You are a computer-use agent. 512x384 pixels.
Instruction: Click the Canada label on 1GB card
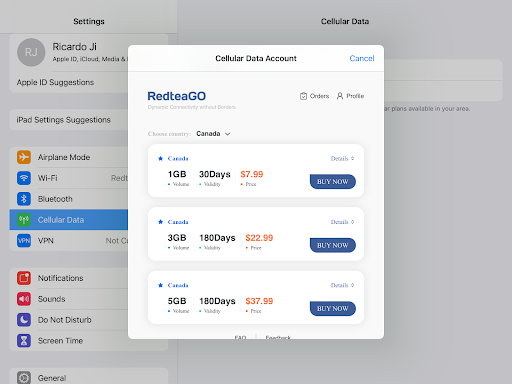(x=178, y=158)
